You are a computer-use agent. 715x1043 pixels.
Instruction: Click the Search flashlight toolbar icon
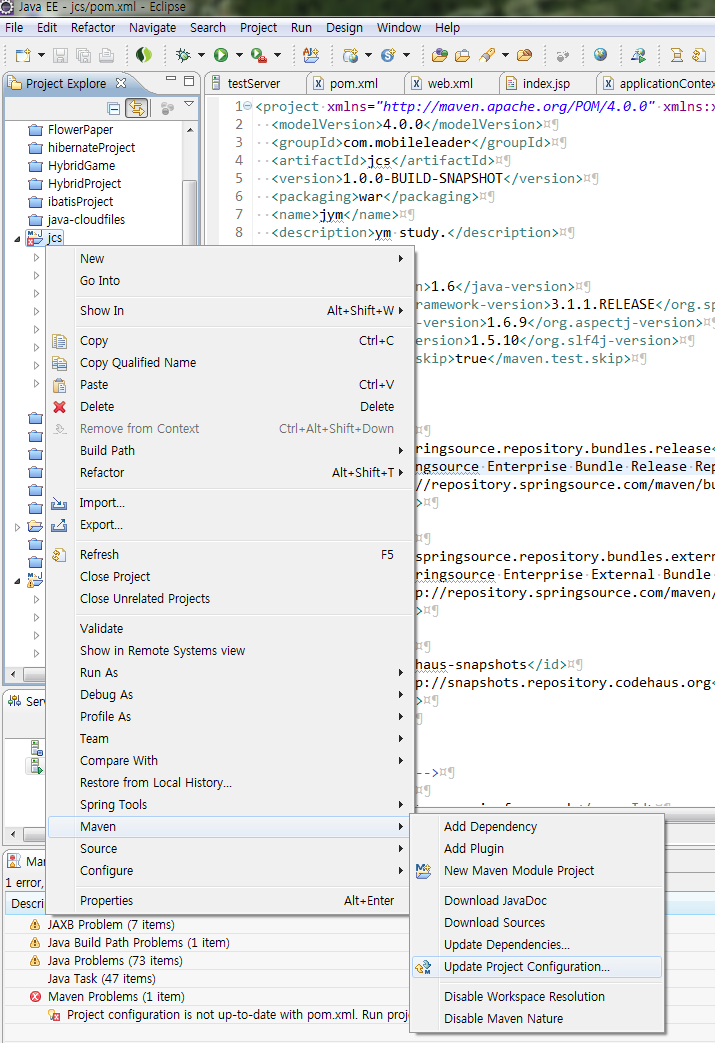tap(487, 55)
